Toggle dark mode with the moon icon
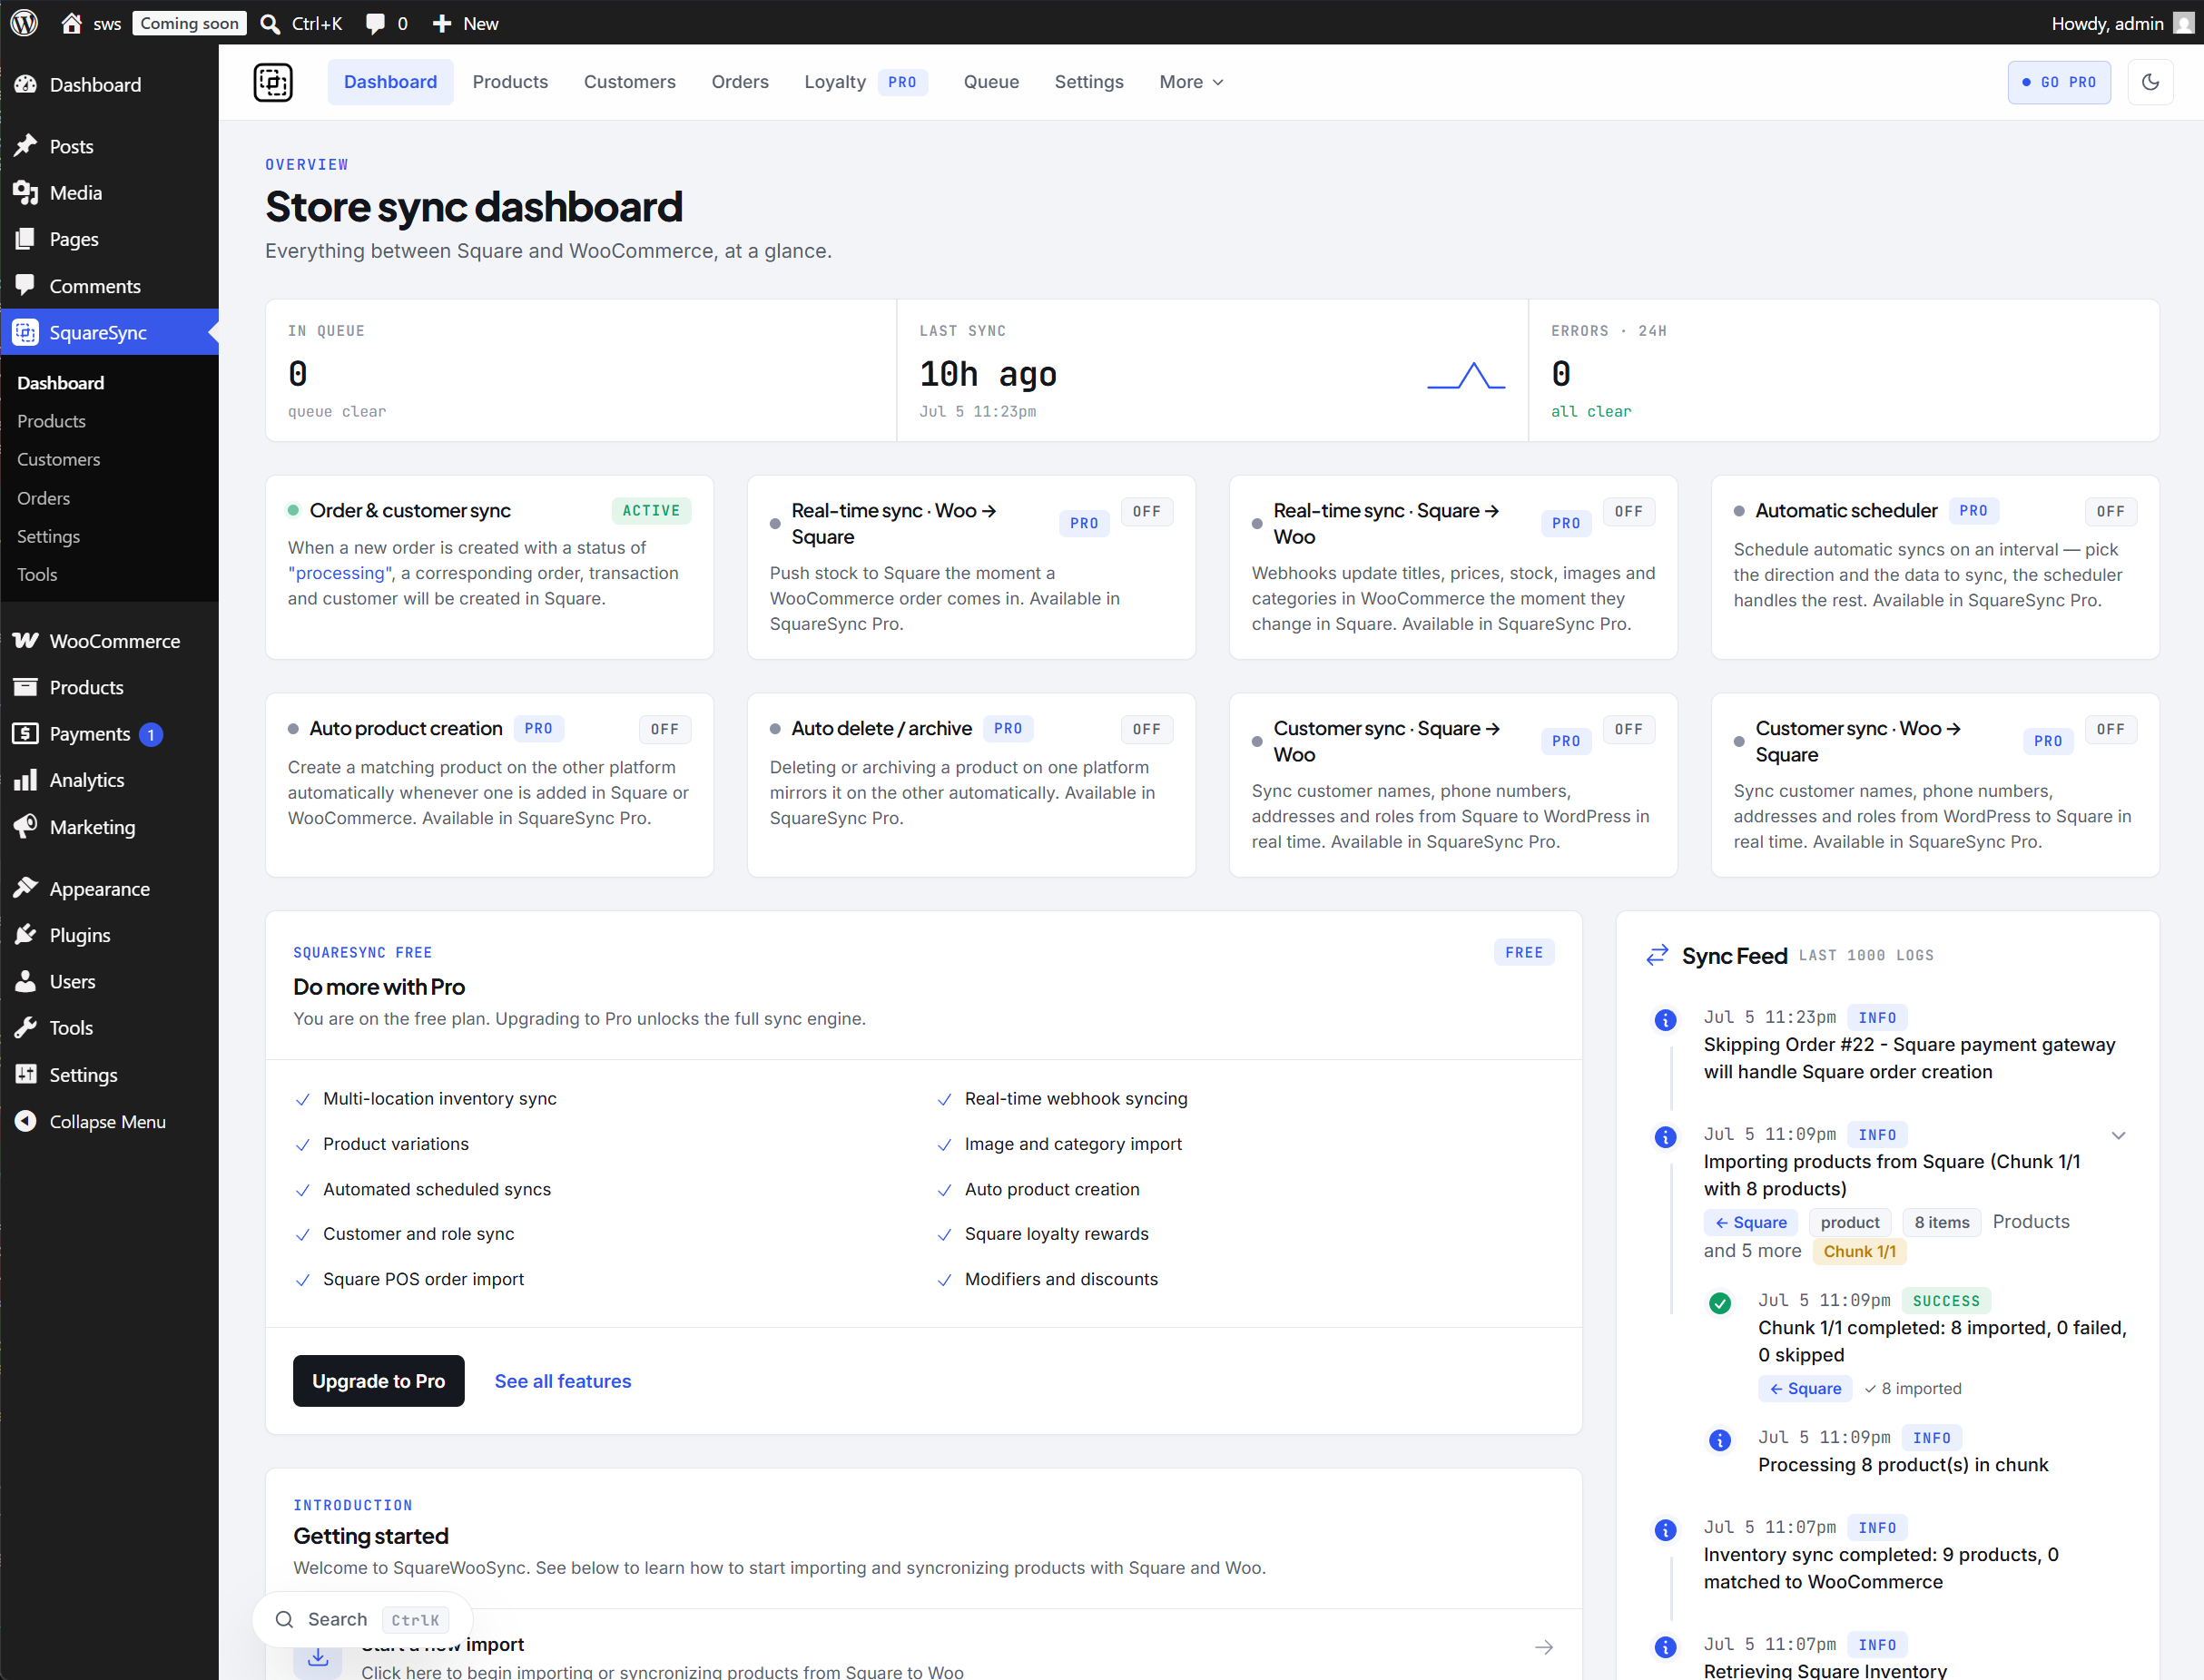Viewport: 2204px width, 1680px height. click(x=2150, y=82)
